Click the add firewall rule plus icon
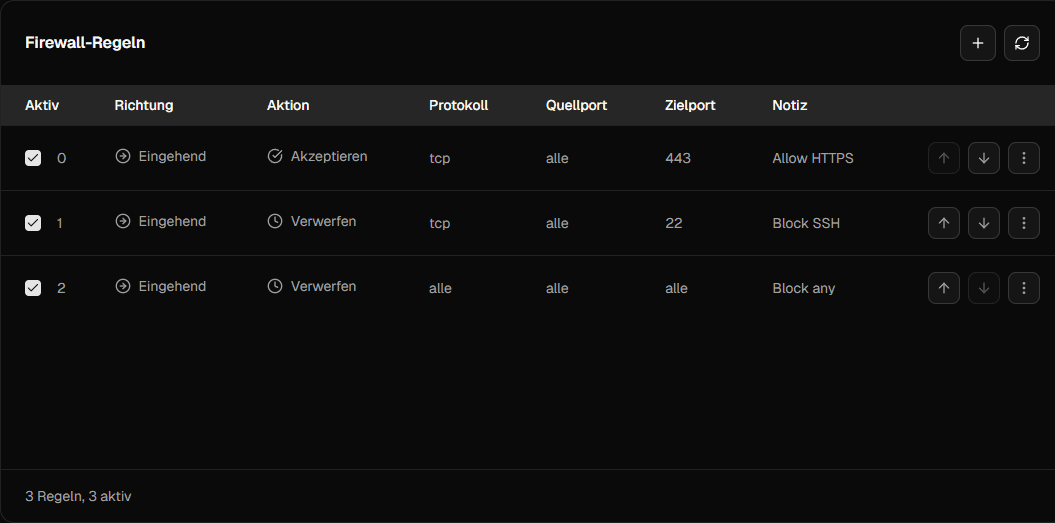The image size is (1055, 523). (978, 43)
